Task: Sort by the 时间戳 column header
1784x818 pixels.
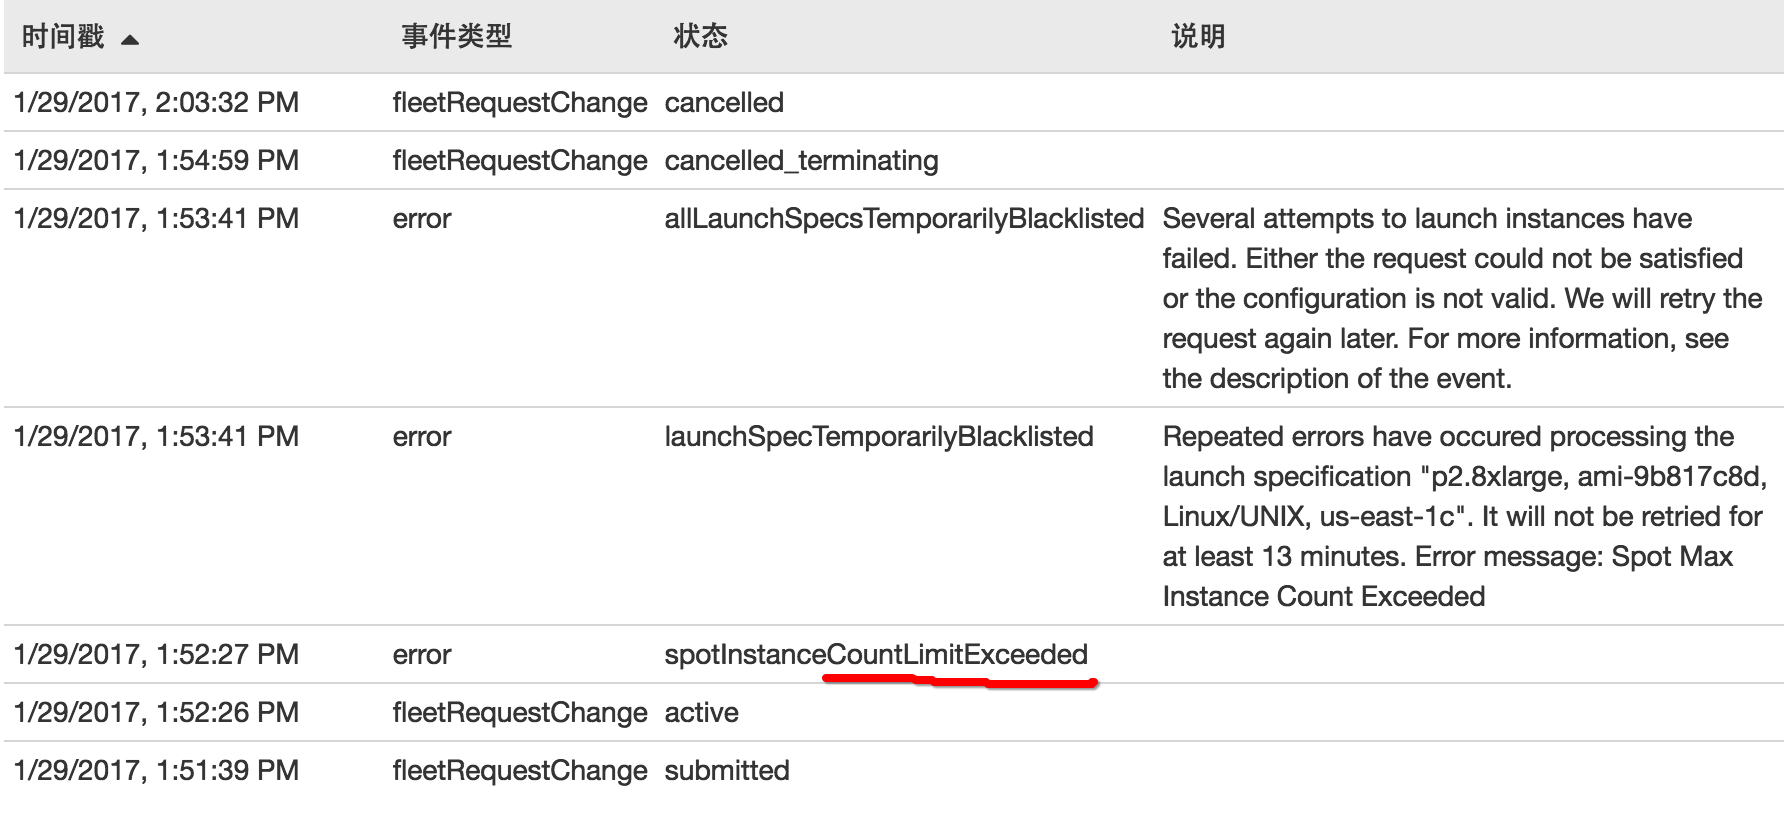Action: 63,37
